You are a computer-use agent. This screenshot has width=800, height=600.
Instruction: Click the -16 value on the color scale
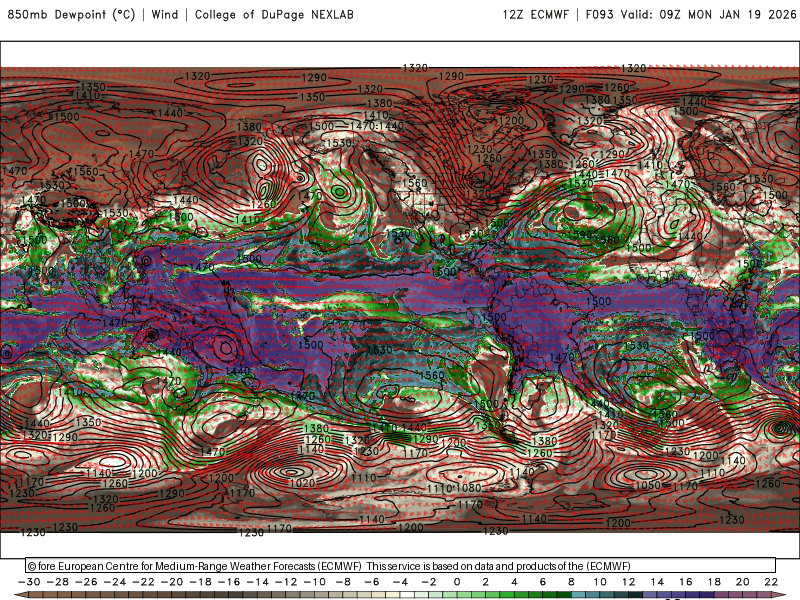tap(230, 582)
